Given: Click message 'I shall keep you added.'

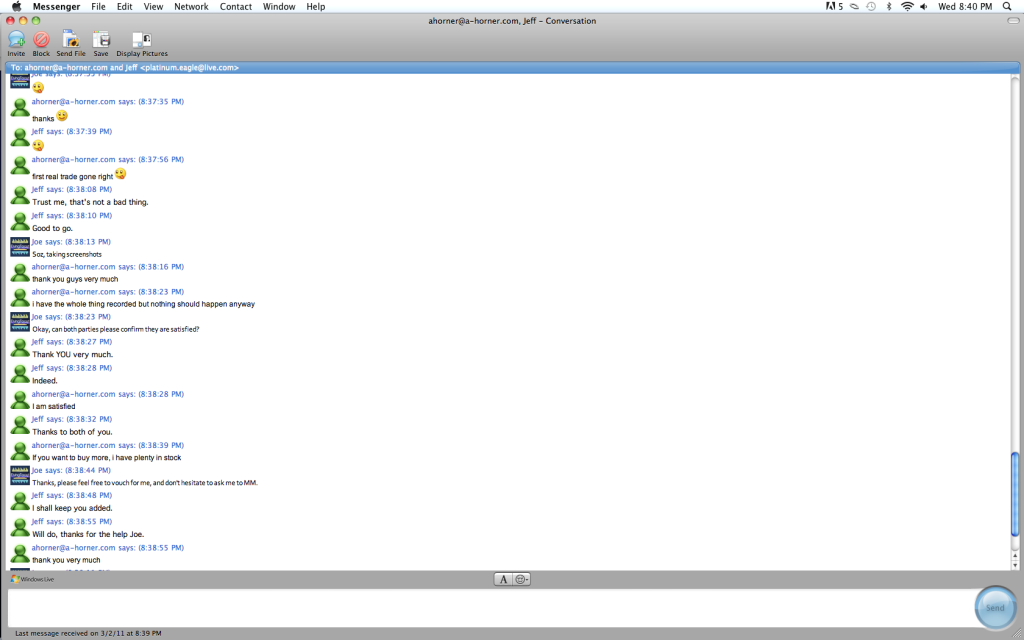Looking at the screenshot, I should [x=72, y=508].
